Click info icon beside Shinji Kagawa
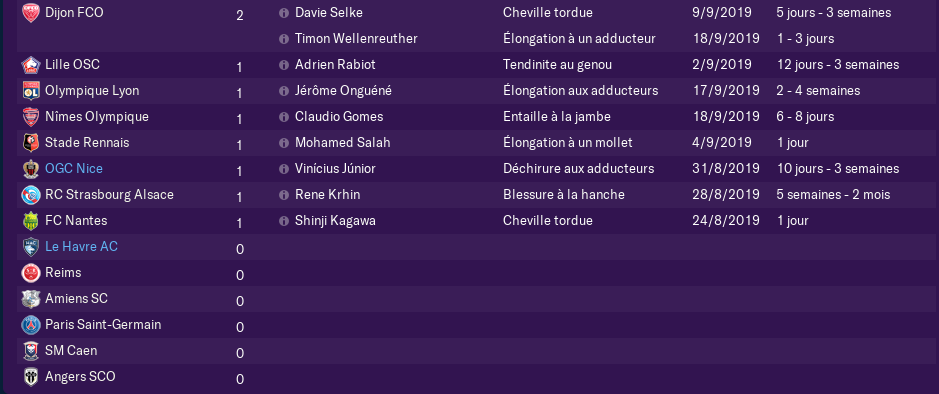 click(x=284, y=221)
